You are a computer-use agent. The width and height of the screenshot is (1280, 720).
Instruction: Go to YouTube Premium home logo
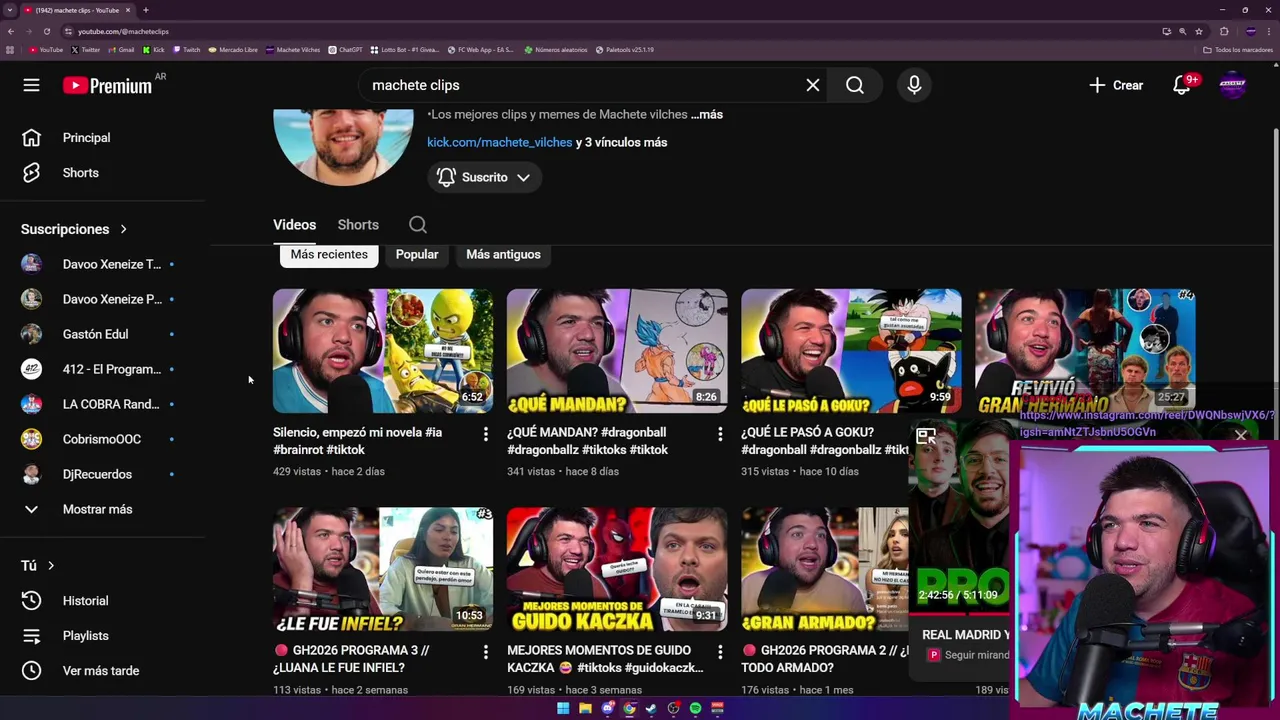[107, 85]
